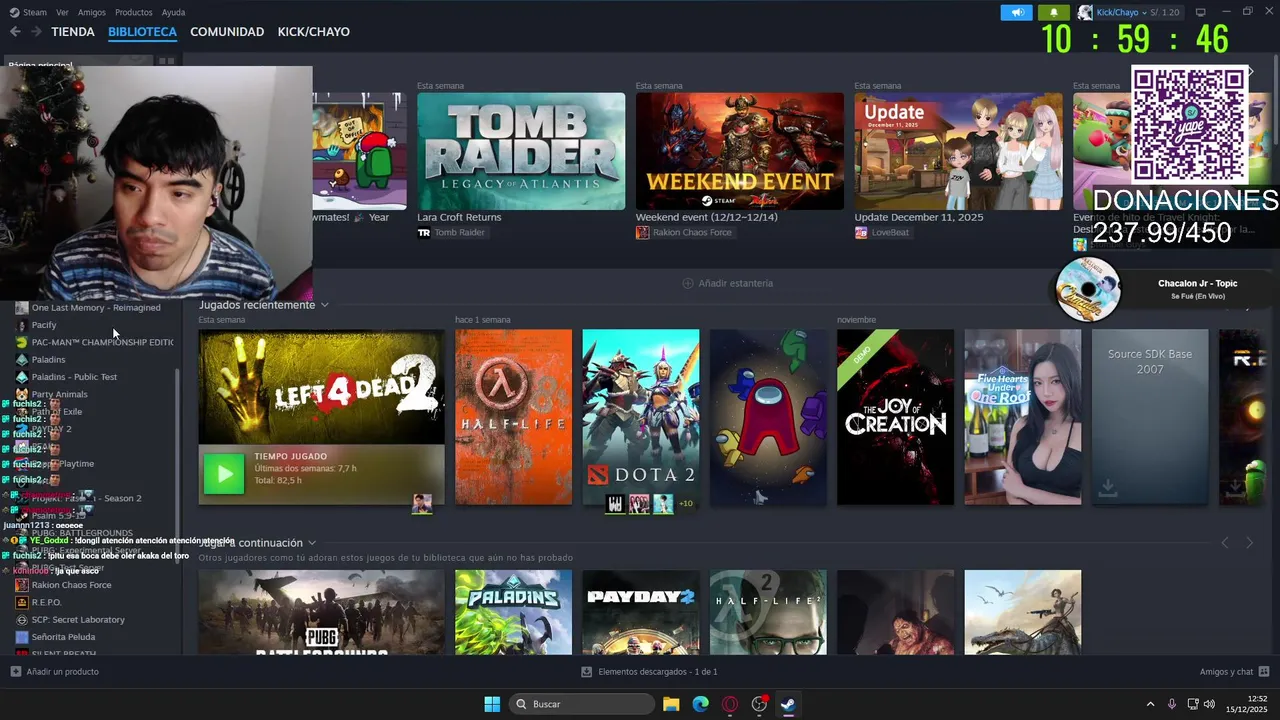Screen dimensions: 1280x720
Task: Open the Paladins cover in Jugar a continuación
Action: click(513, 612)
